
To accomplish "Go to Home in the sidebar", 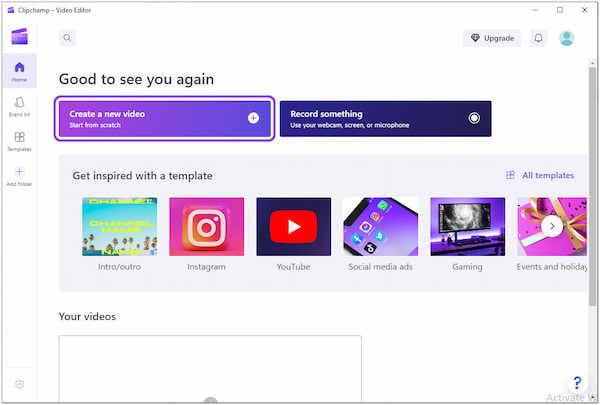I will click(19, 72).
